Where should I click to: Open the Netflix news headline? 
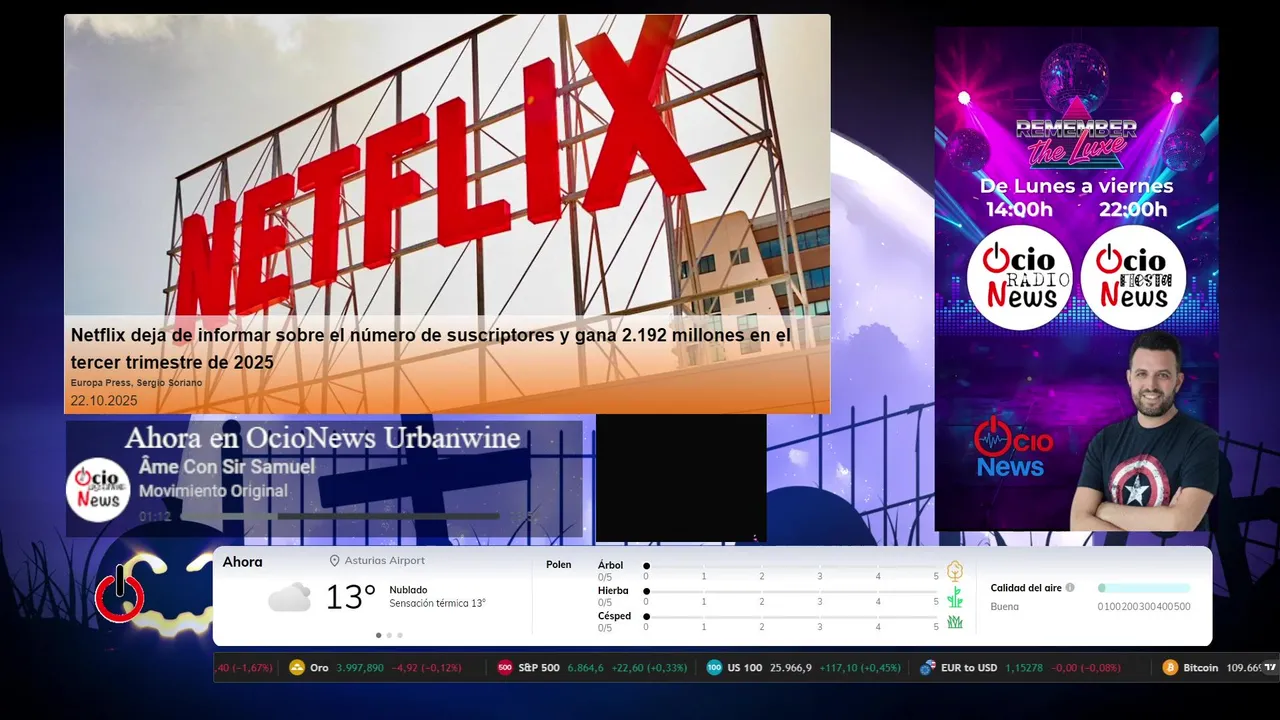pos(431,349)
